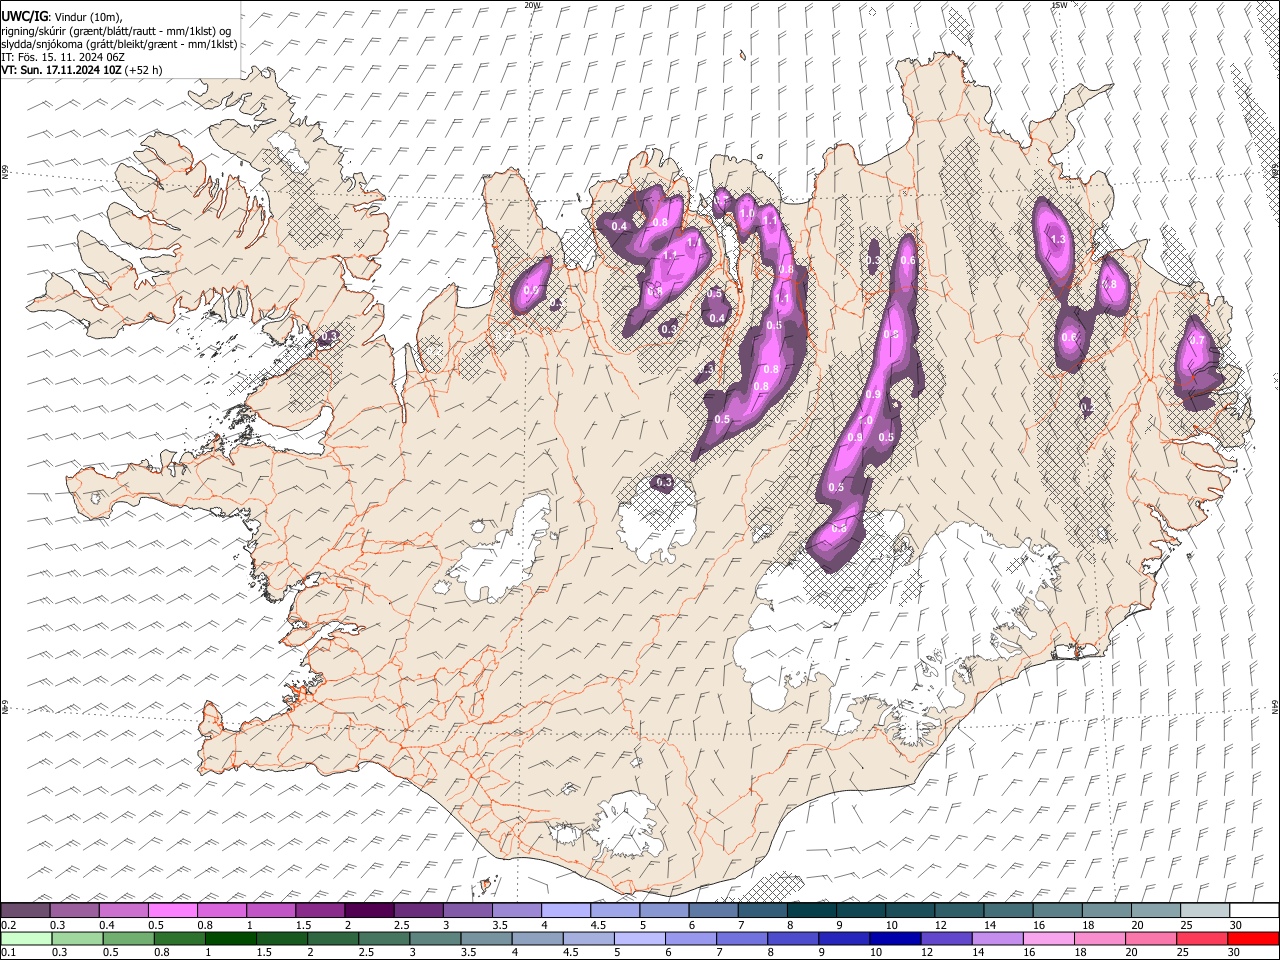
Task: Click the 15W longitude label
Action: (1059, 5)
